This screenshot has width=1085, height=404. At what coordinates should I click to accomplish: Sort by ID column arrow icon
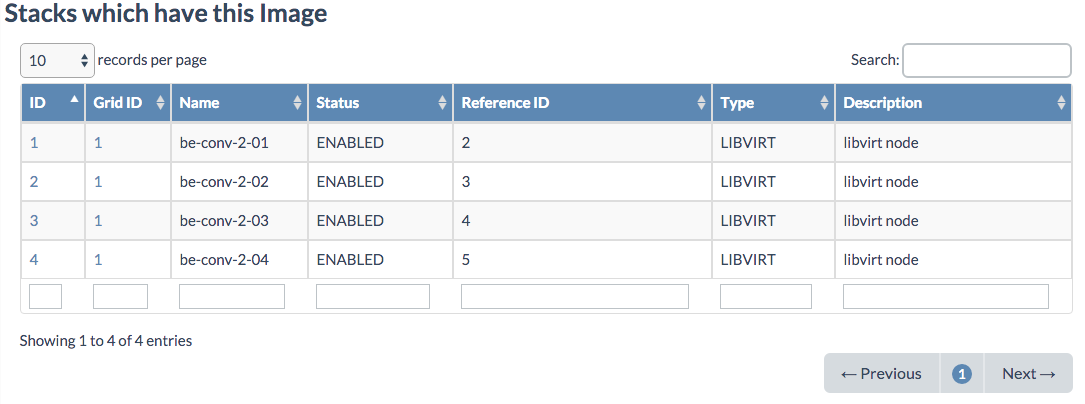(x=74, y=101)
